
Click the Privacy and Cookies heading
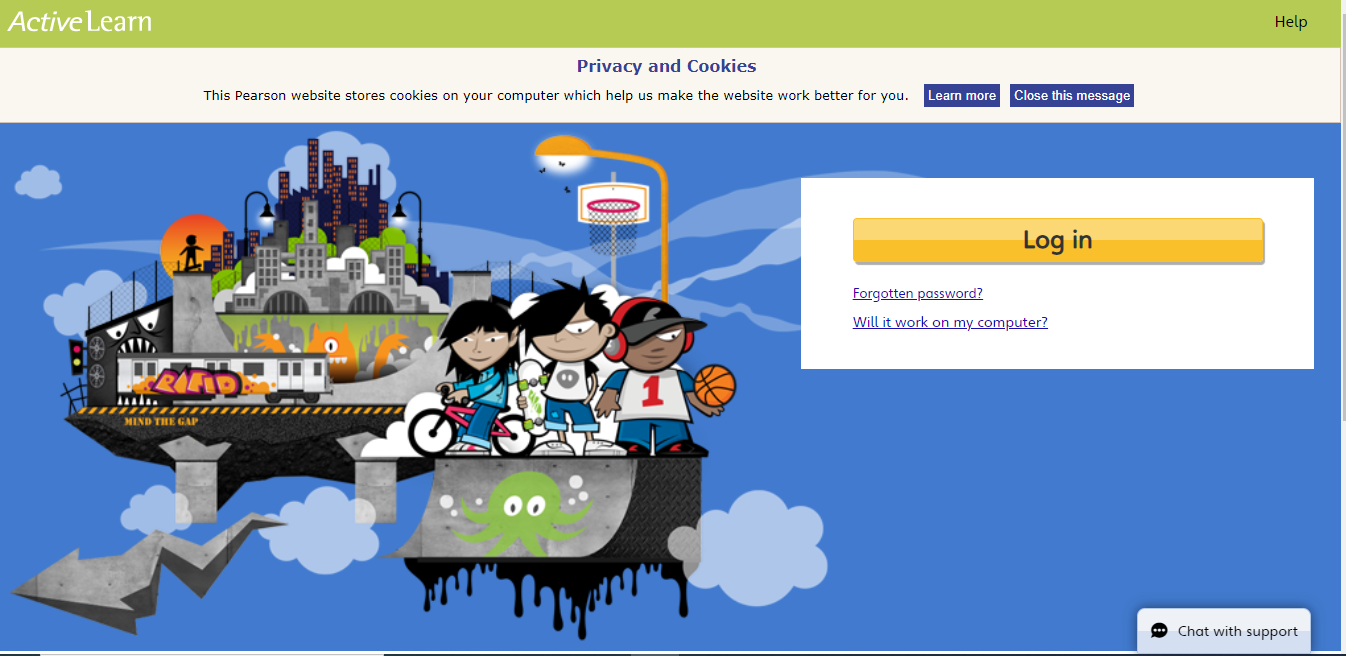tap(666, 66)
